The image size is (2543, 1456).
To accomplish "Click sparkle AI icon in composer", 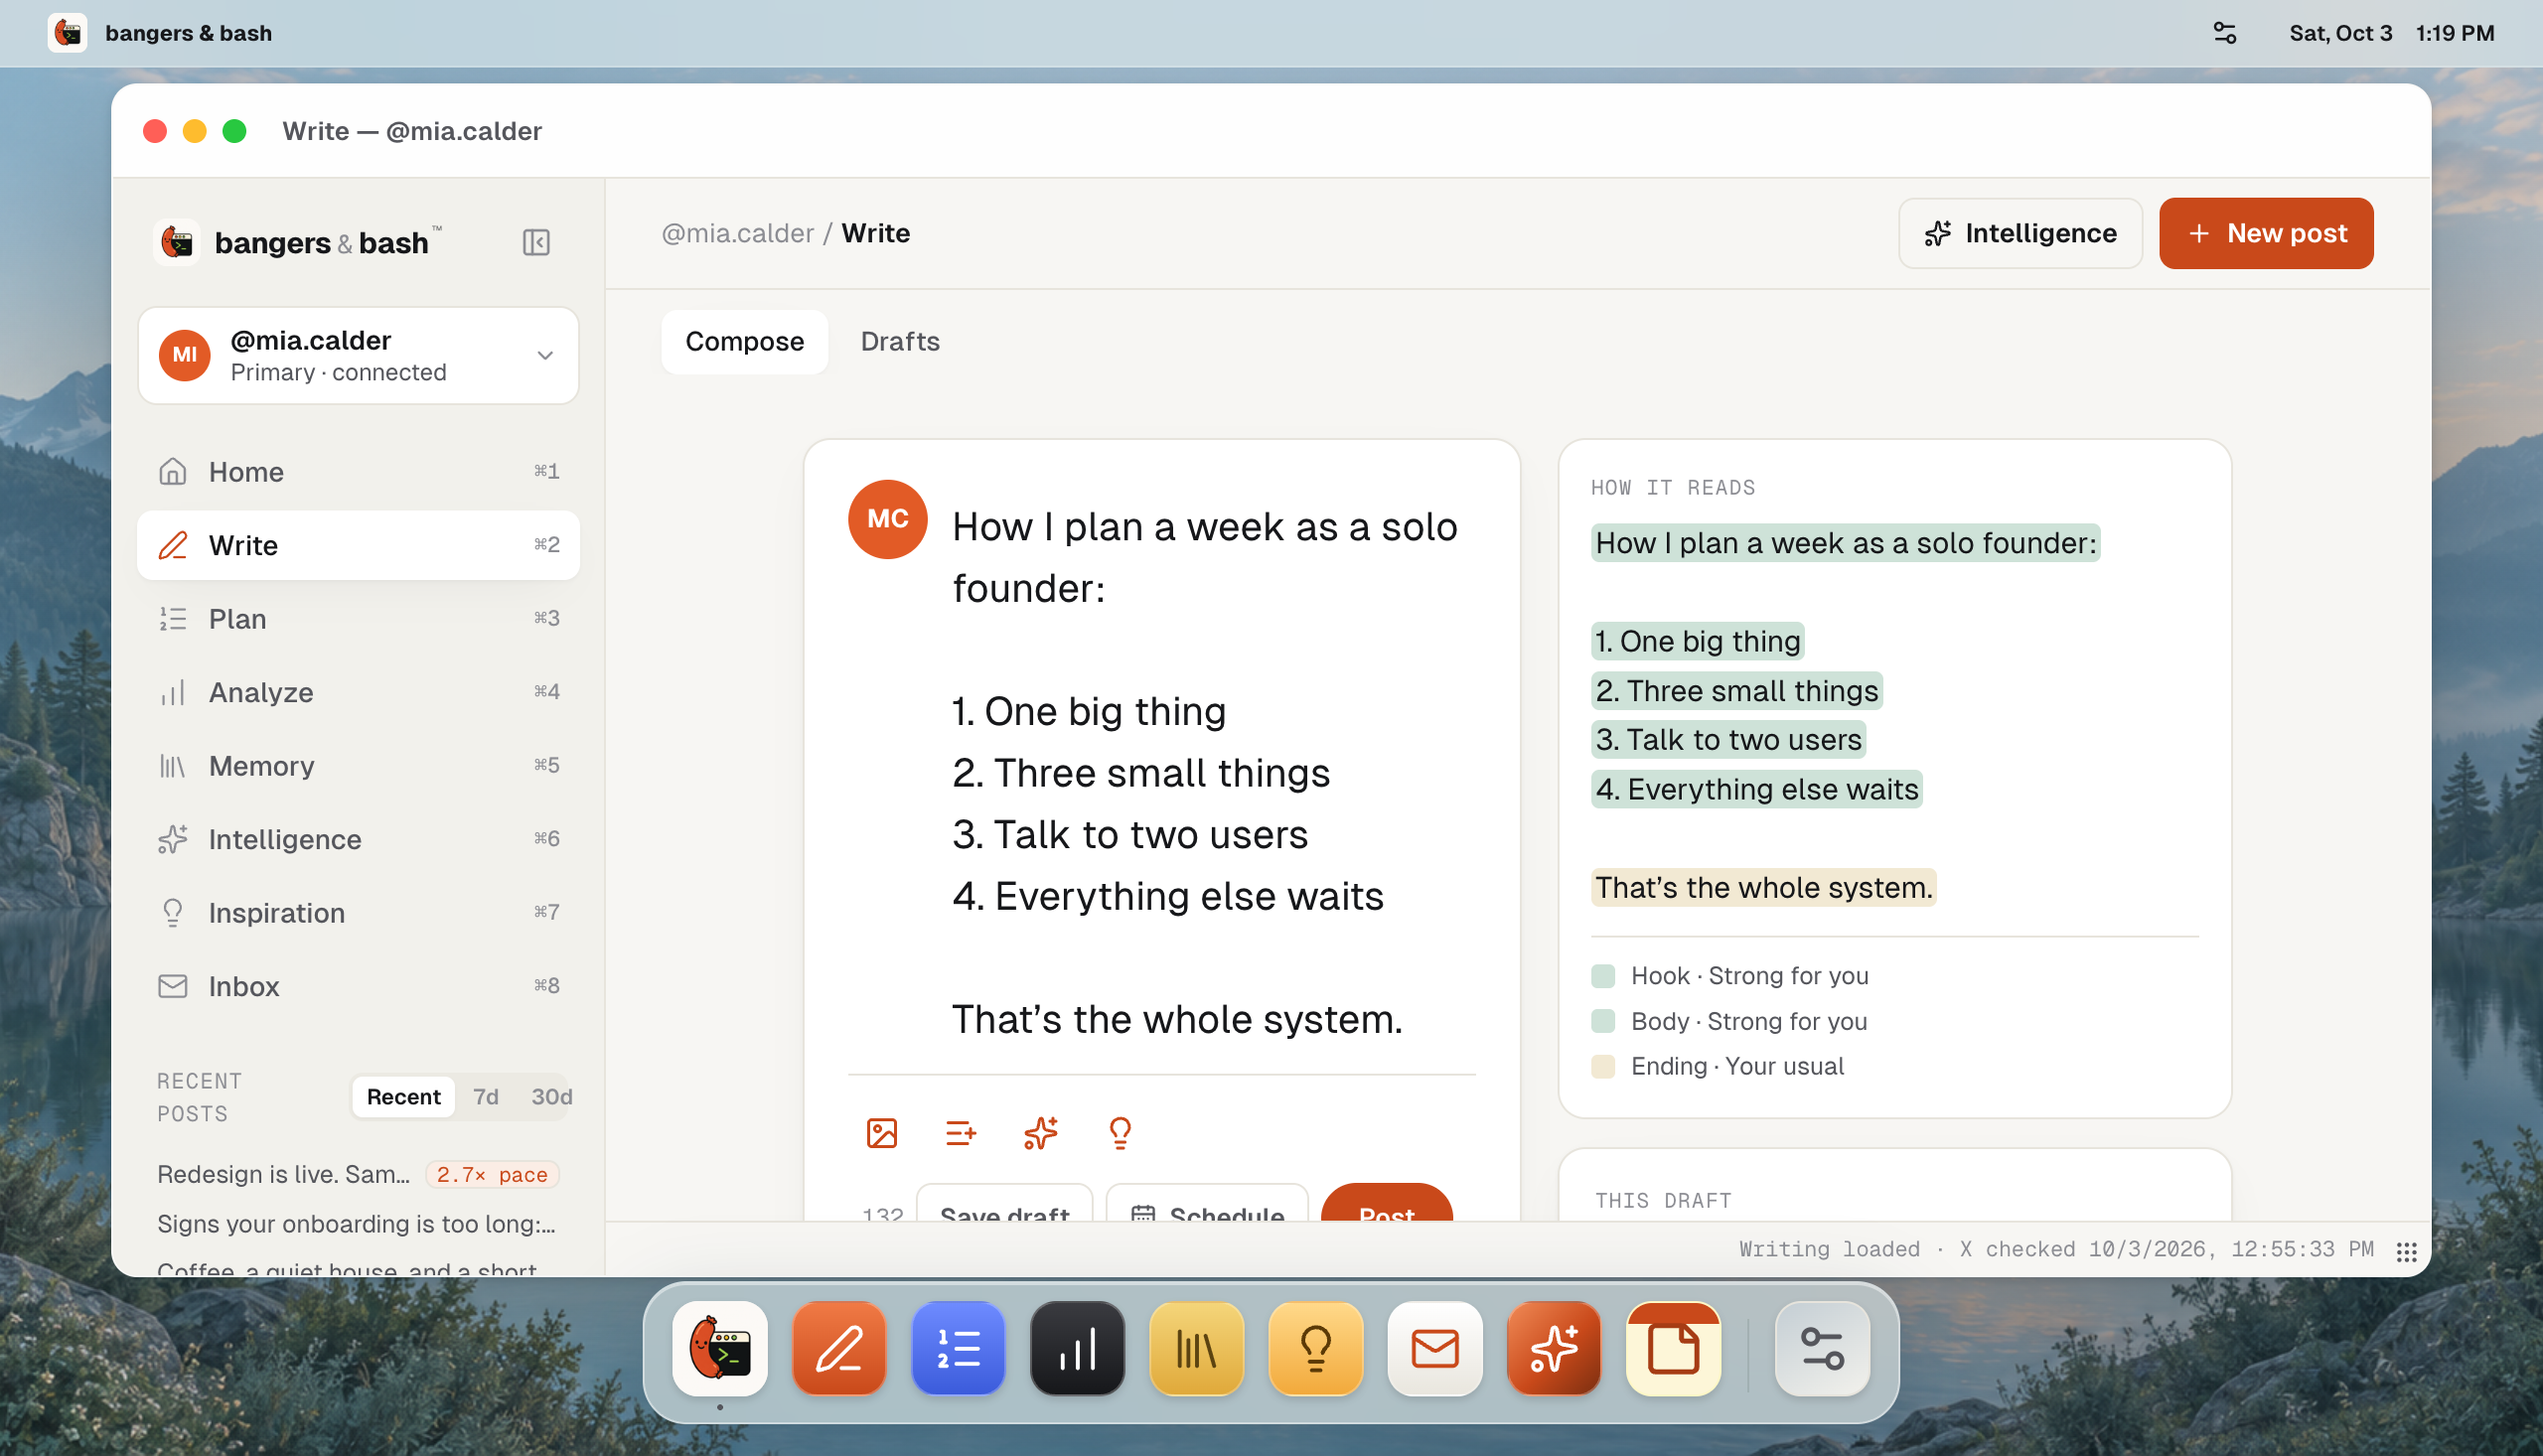I will tap(1040, 1133).
